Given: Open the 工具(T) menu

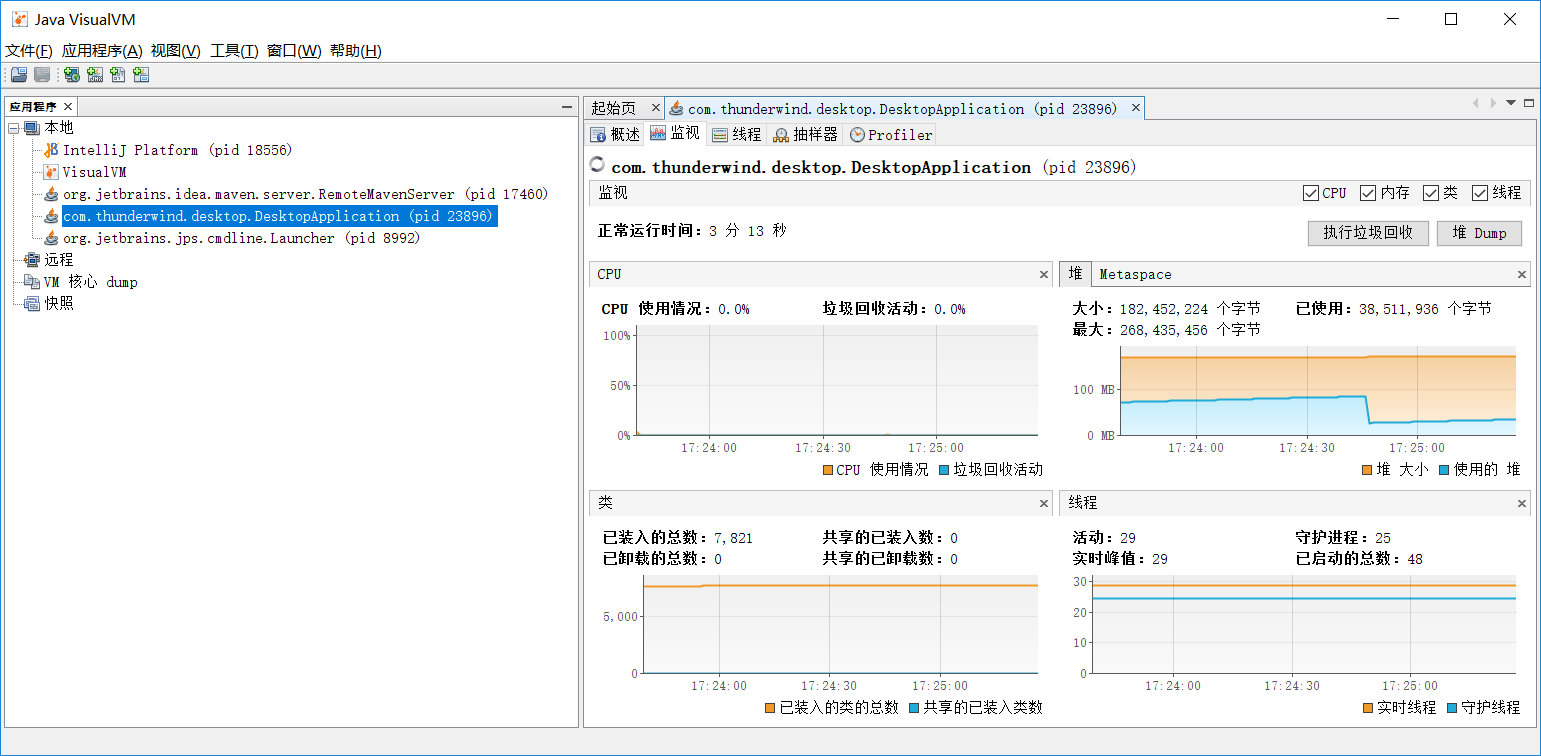Looking at the screenshot, I should [234, 51].
